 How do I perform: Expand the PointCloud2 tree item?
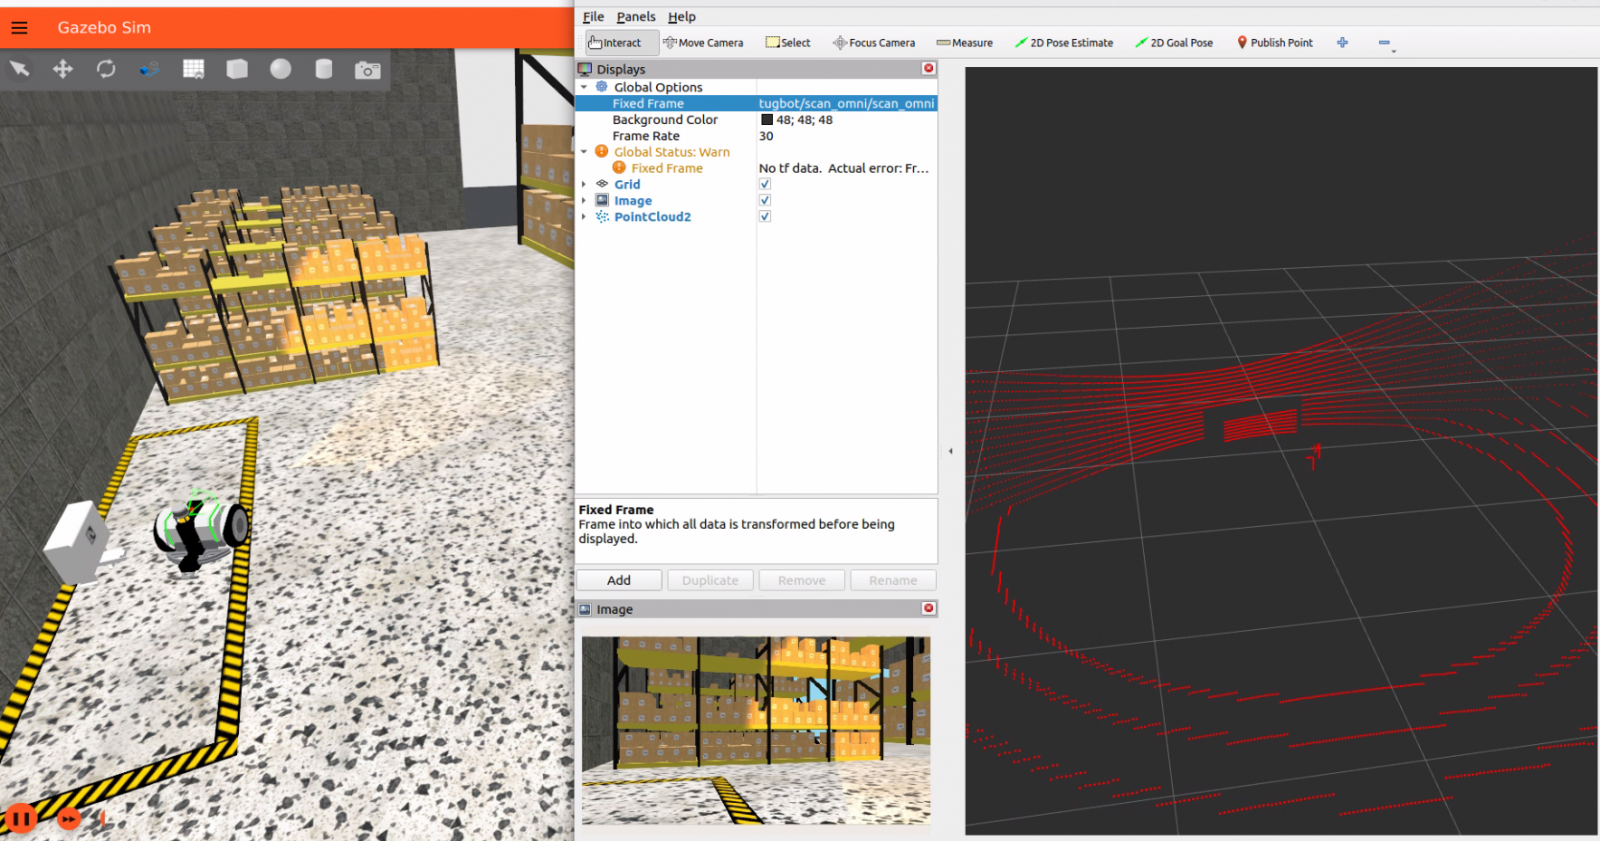(x=584, y=217)
